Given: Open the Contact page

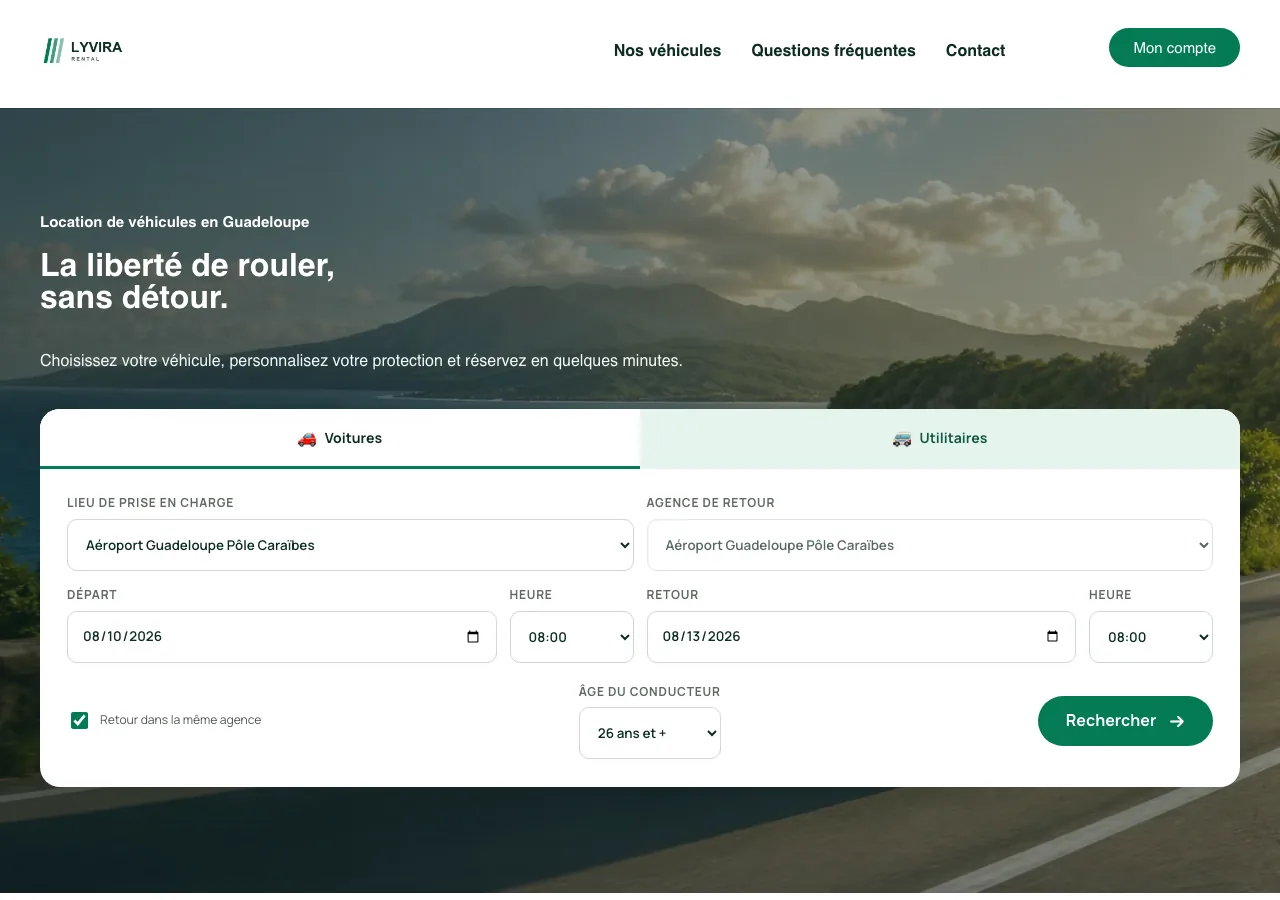Looking at the screenshot, I should pos(976,50).
